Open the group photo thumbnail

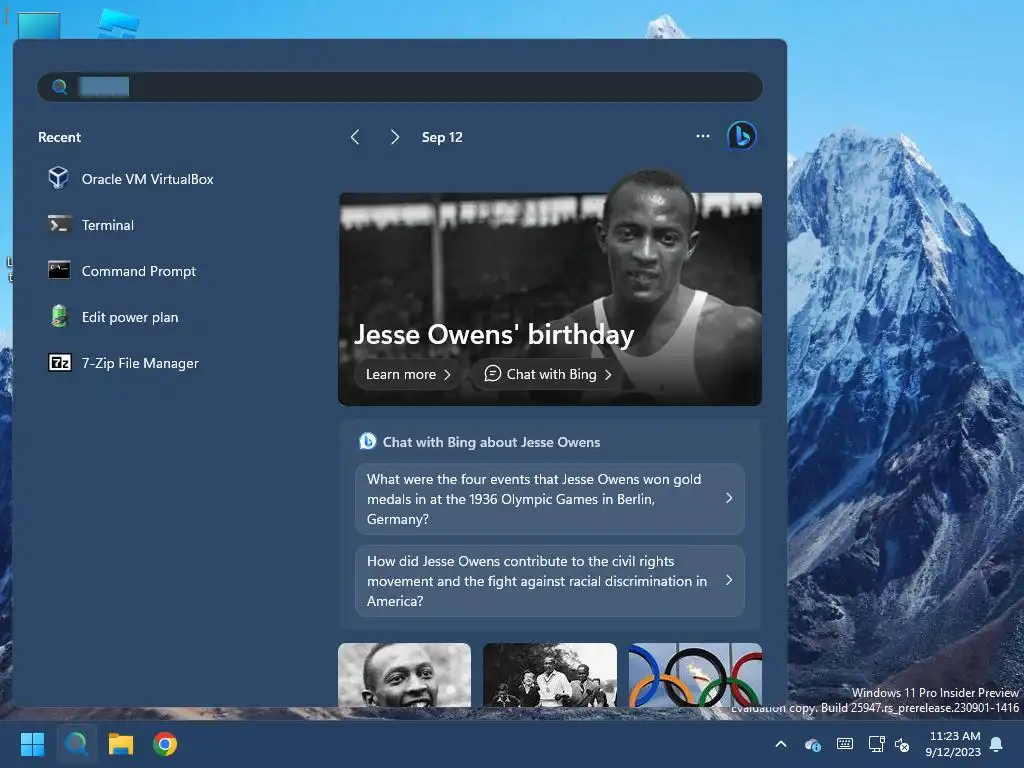pyautogui.click(x=550, y=675)
